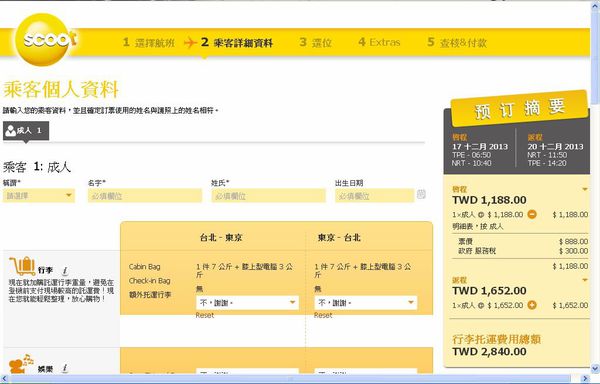Click the Check-in Bag label
The image size is (600, 384).
click(150, 281)
